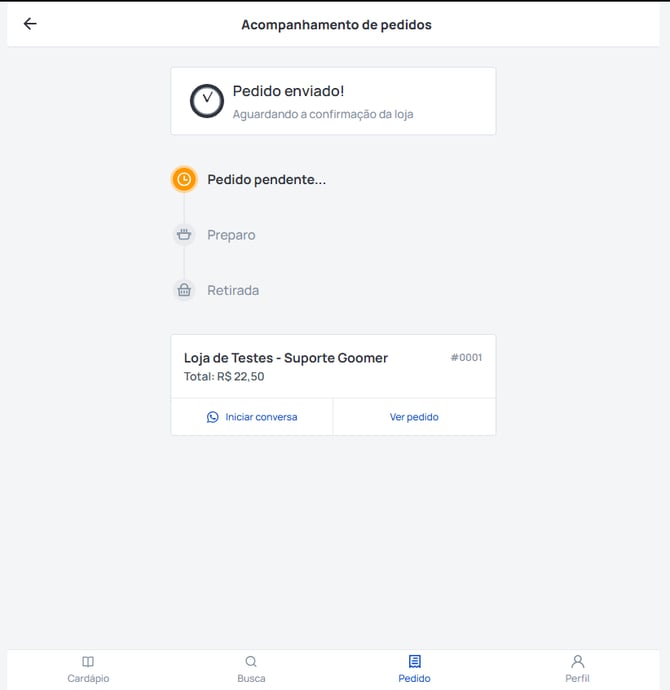The width and height of the screenshot is (670, 690).
Task: Click the order number #0001
Action: [x=466, y=357]
